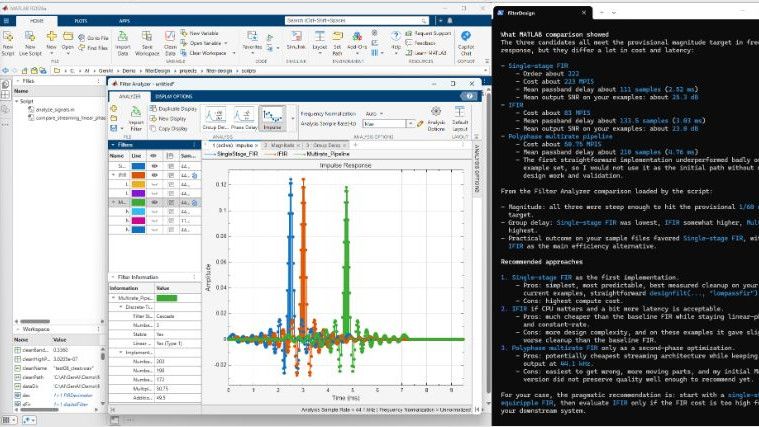Open analyze_signals.m in Files panel
The image size is (759, 427).
coord(51,110)
